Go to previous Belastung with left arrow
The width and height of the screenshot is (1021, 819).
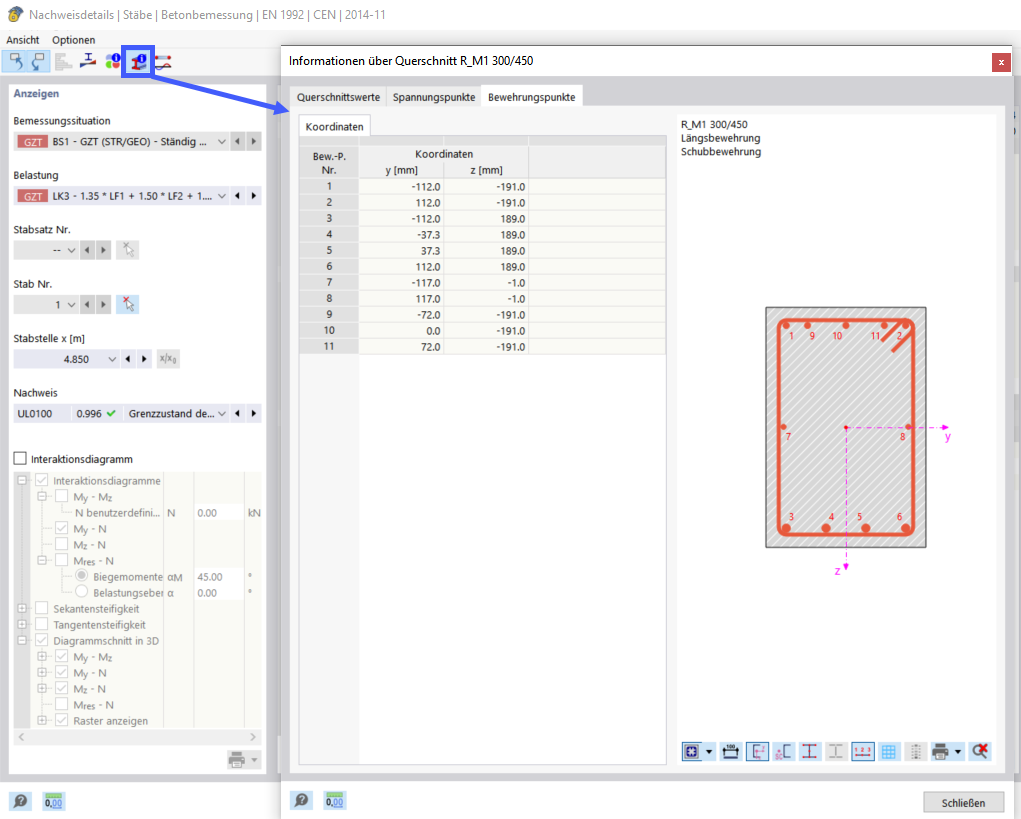(x=237, y=196)
